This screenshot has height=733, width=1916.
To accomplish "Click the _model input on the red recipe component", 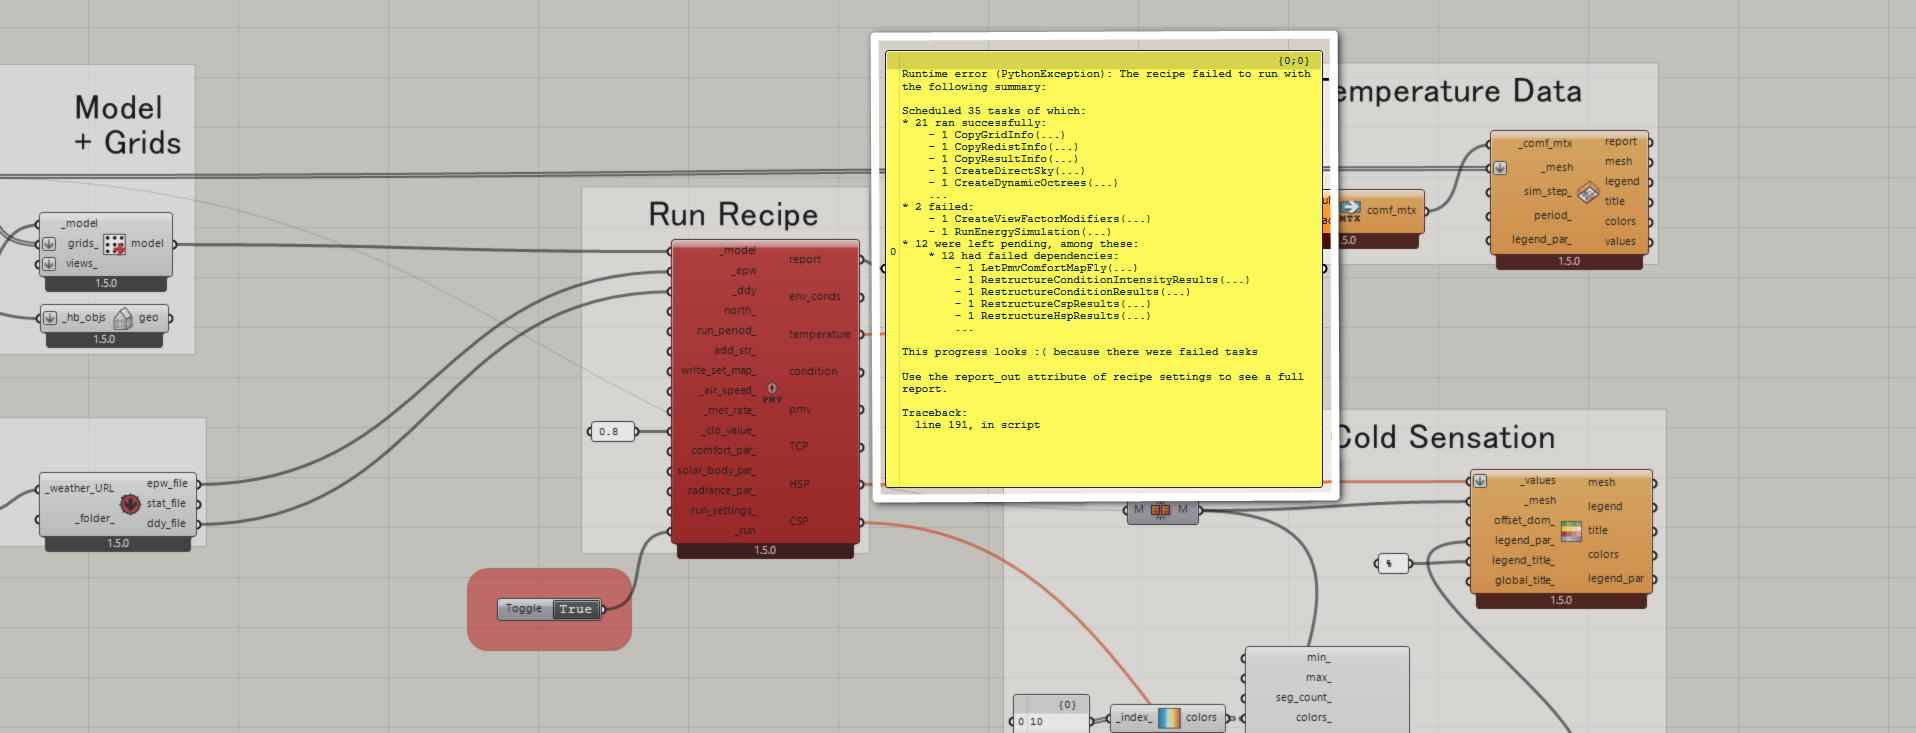I will [x=738, y=251].
